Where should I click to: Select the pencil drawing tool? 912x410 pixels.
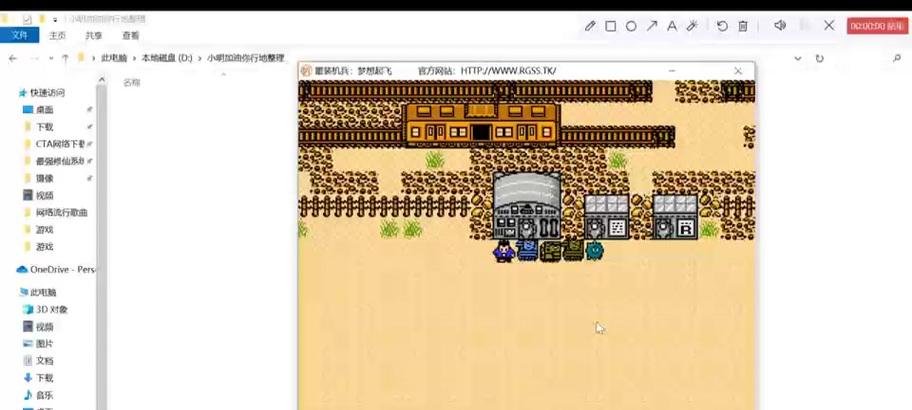pos(590,26)
